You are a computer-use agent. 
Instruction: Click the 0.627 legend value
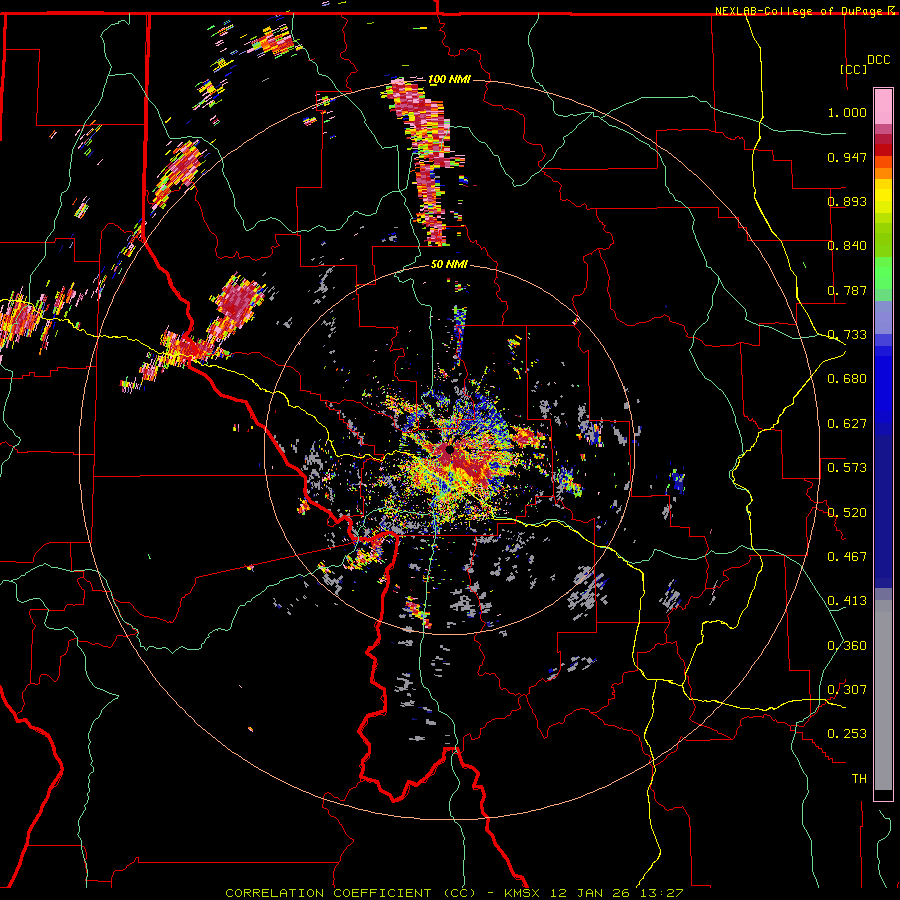coord(847,424)
